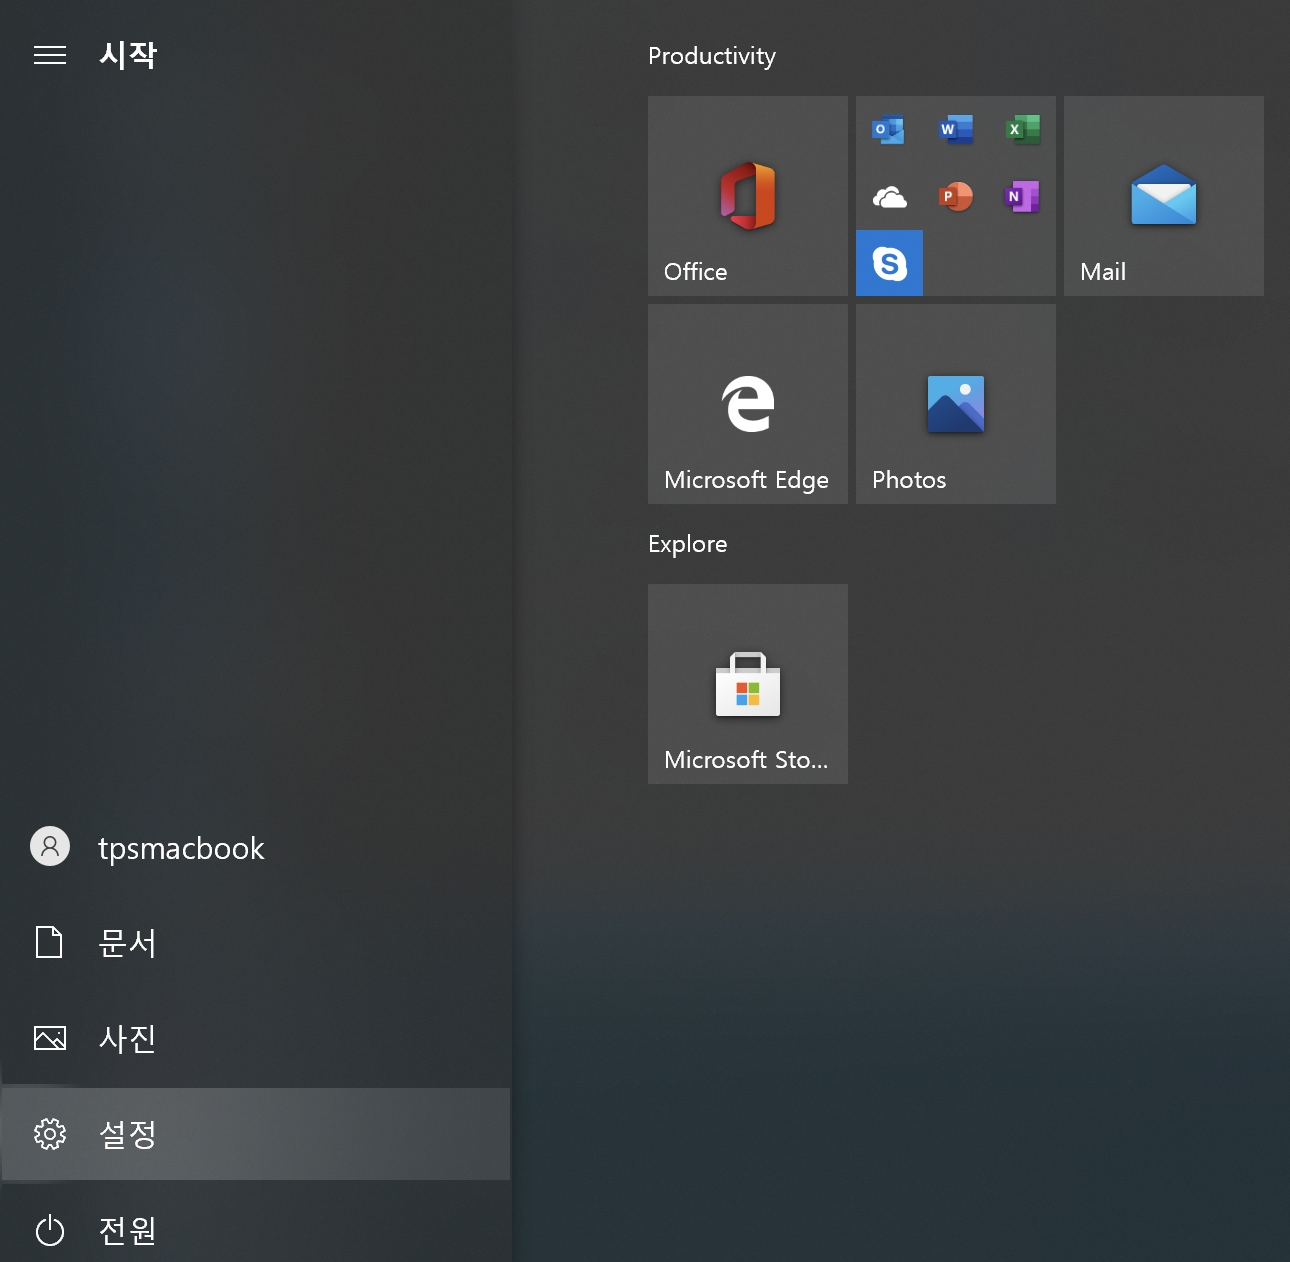Launch PowerPoint from the Office folder tile
The image size is (1290, 1262).
tap(956, 197)
